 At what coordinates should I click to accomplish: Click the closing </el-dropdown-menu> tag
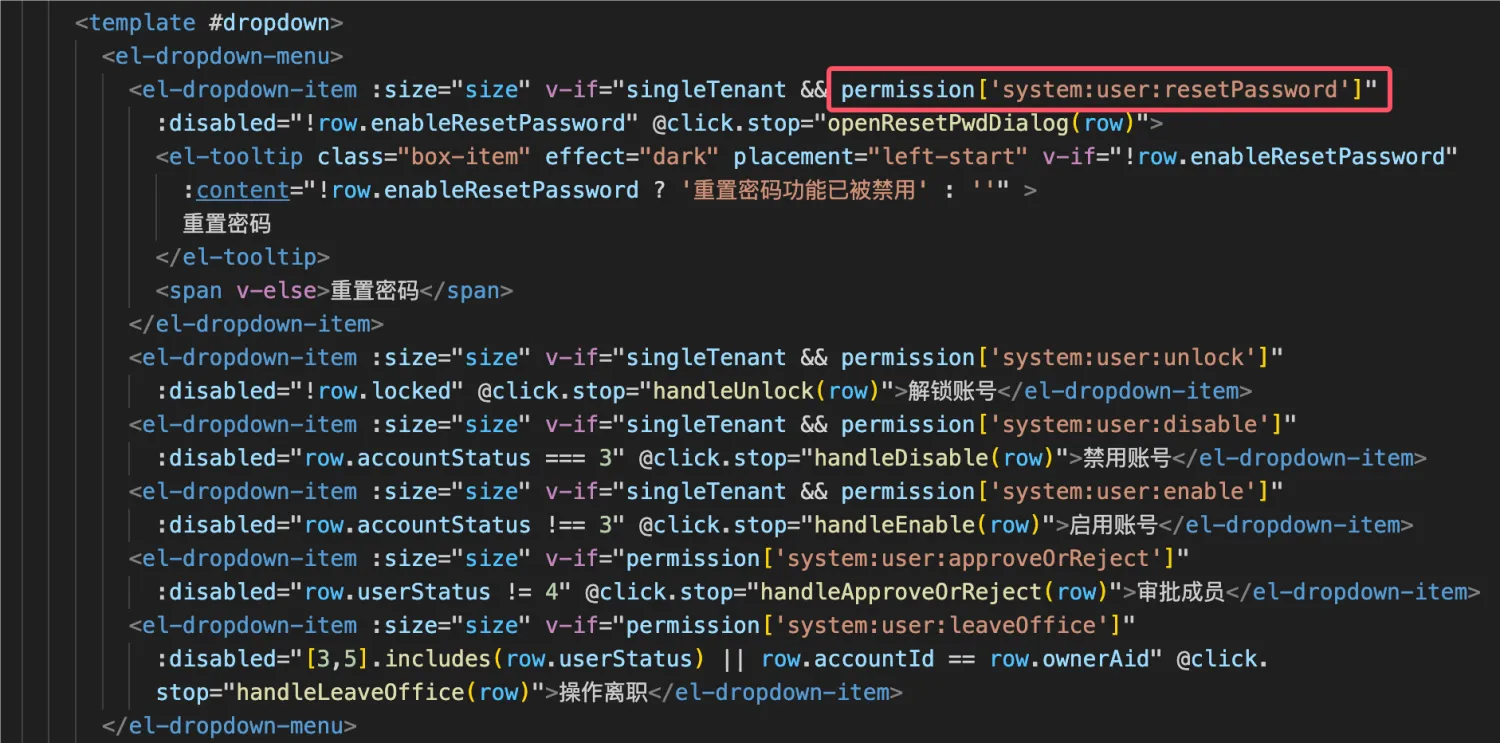[x=229, y=725]
